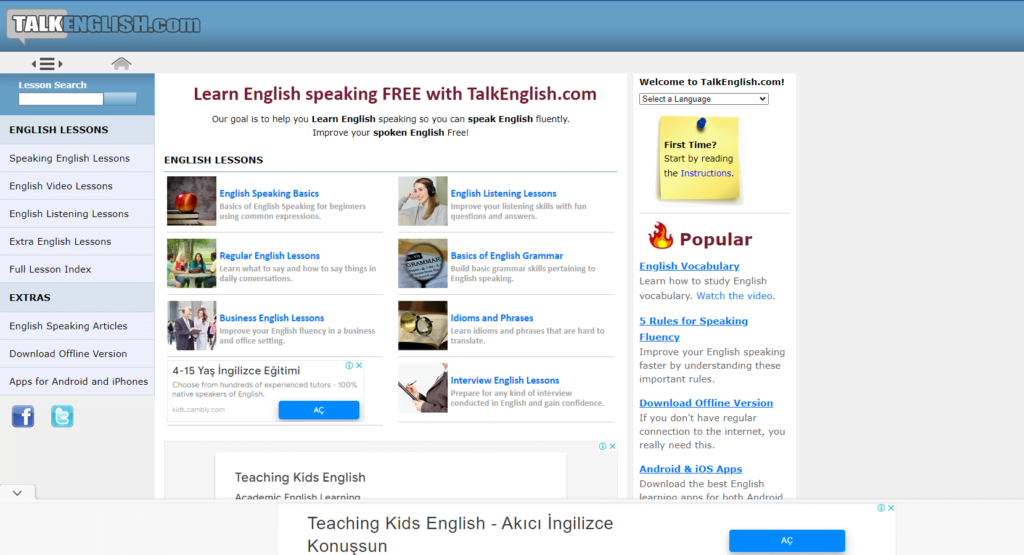Click the Business English Lessons link
The image size is (1024, 555).
272,318
